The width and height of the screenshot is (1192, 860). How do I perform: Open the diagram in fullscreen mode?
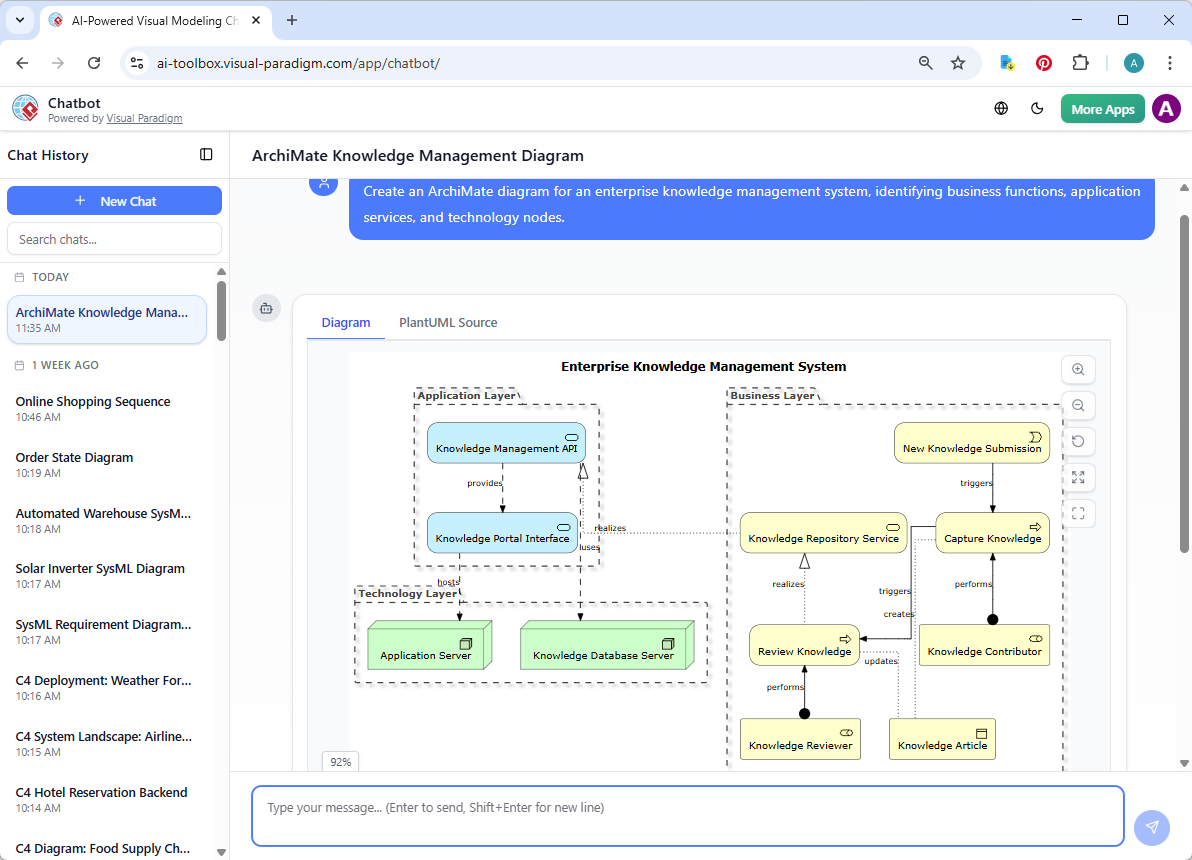pos(1078,513)
